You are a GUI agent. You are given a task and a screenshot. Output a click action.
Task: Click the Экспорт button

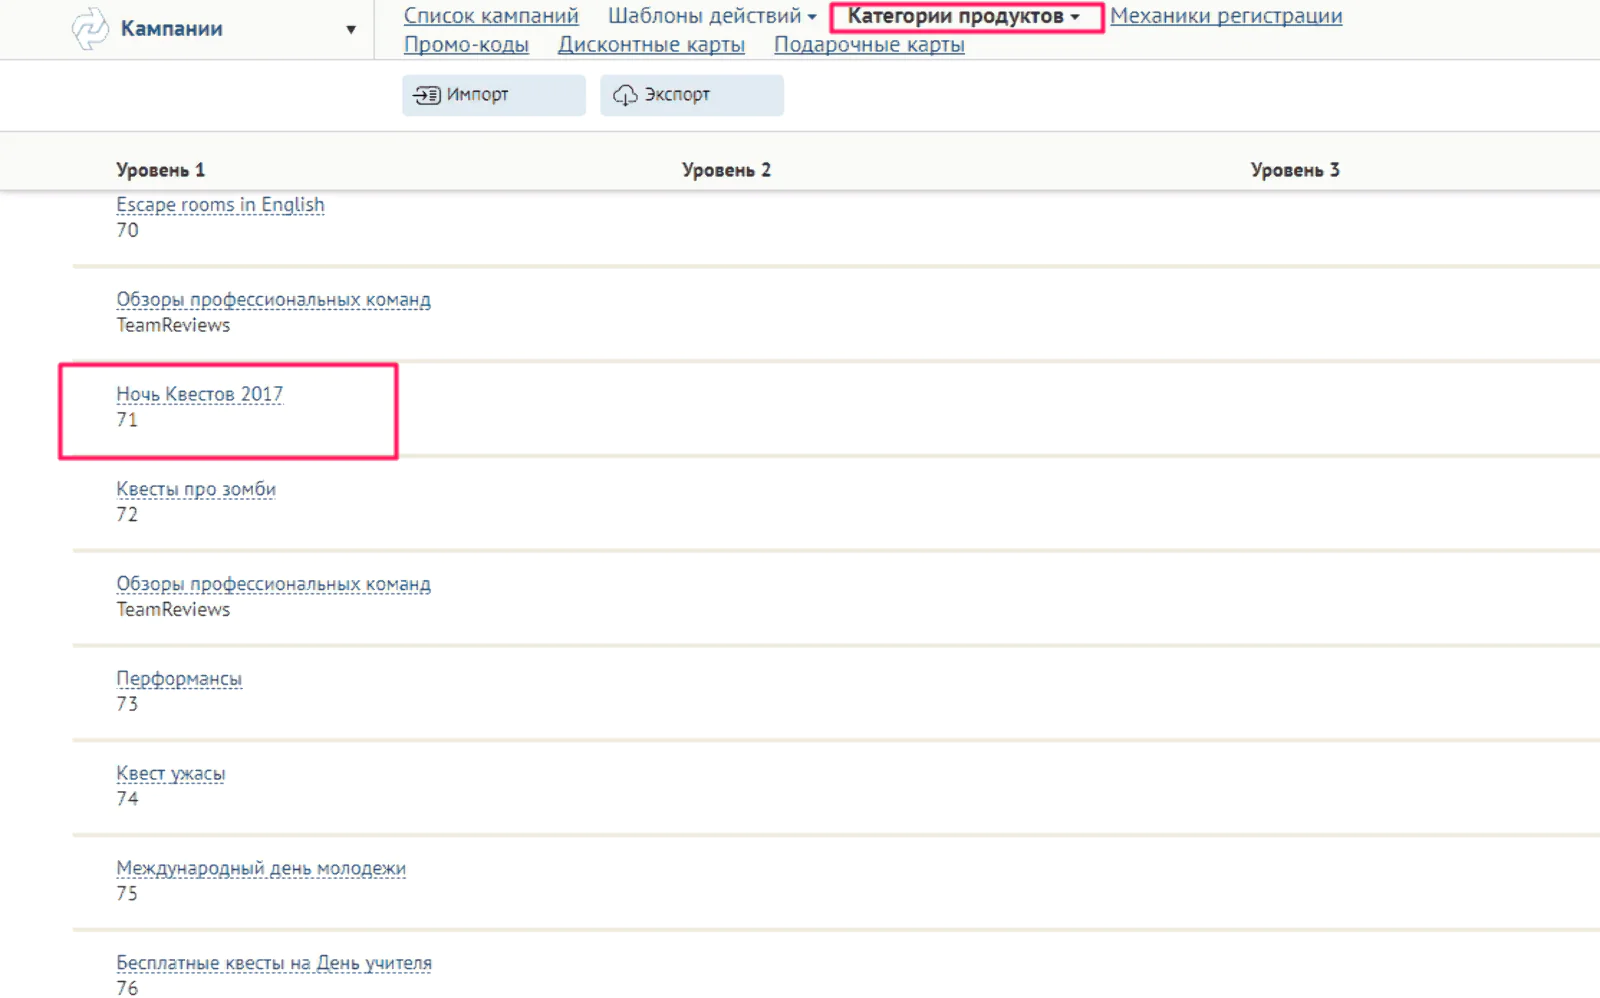tap(692, 95)
